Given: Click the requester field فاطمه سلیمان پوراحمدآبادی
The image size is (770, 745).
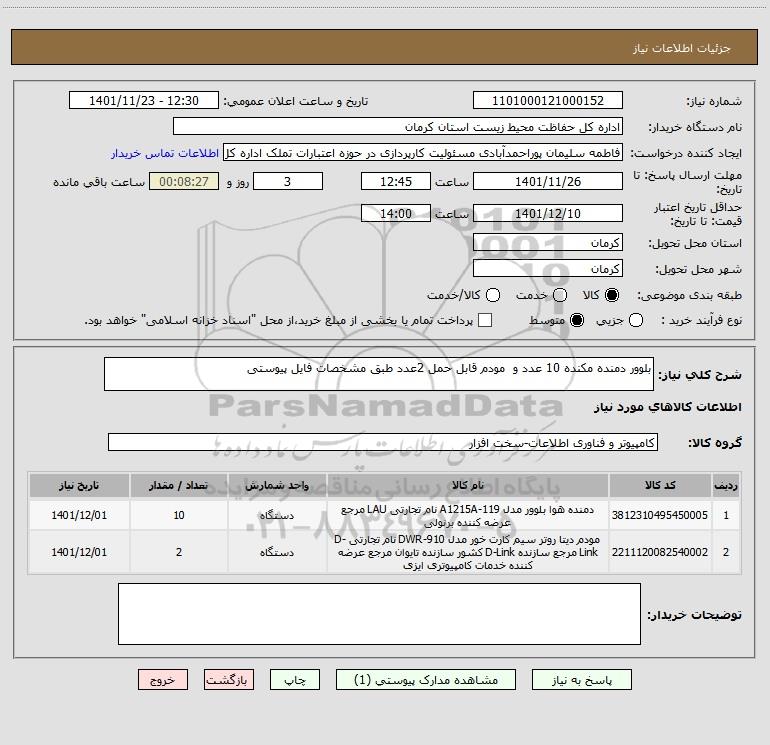Looking at the screenshot, I should point(423,153).
